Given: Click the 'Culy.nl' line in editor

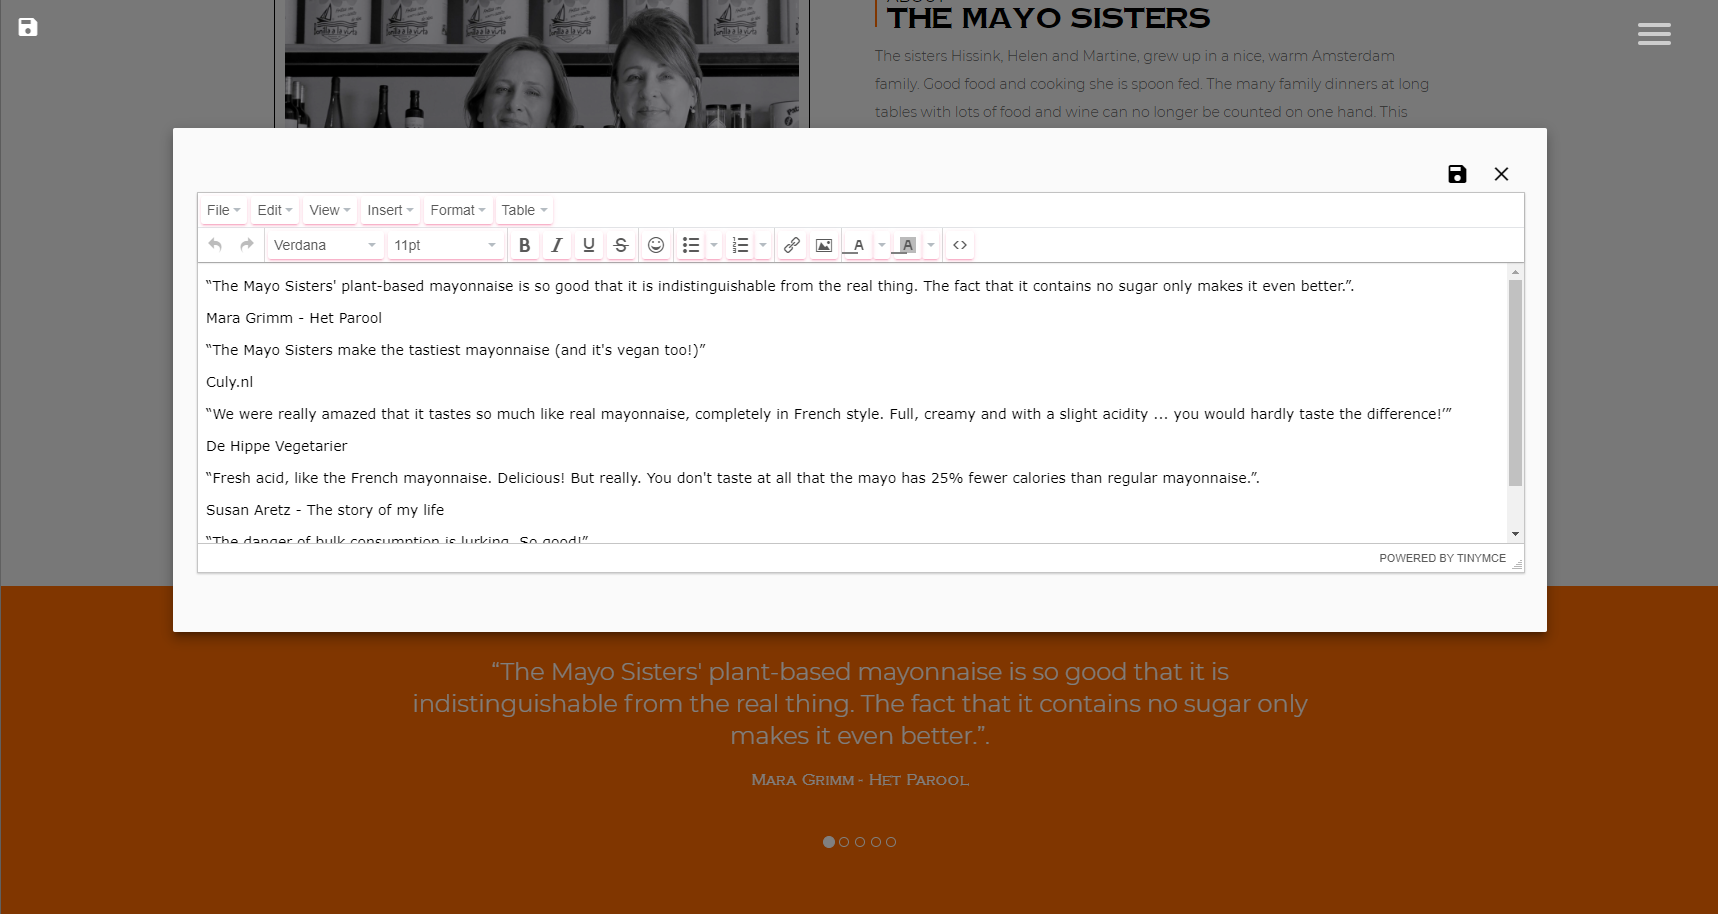Looking at the screenshot, I should [x=230, y=382].
